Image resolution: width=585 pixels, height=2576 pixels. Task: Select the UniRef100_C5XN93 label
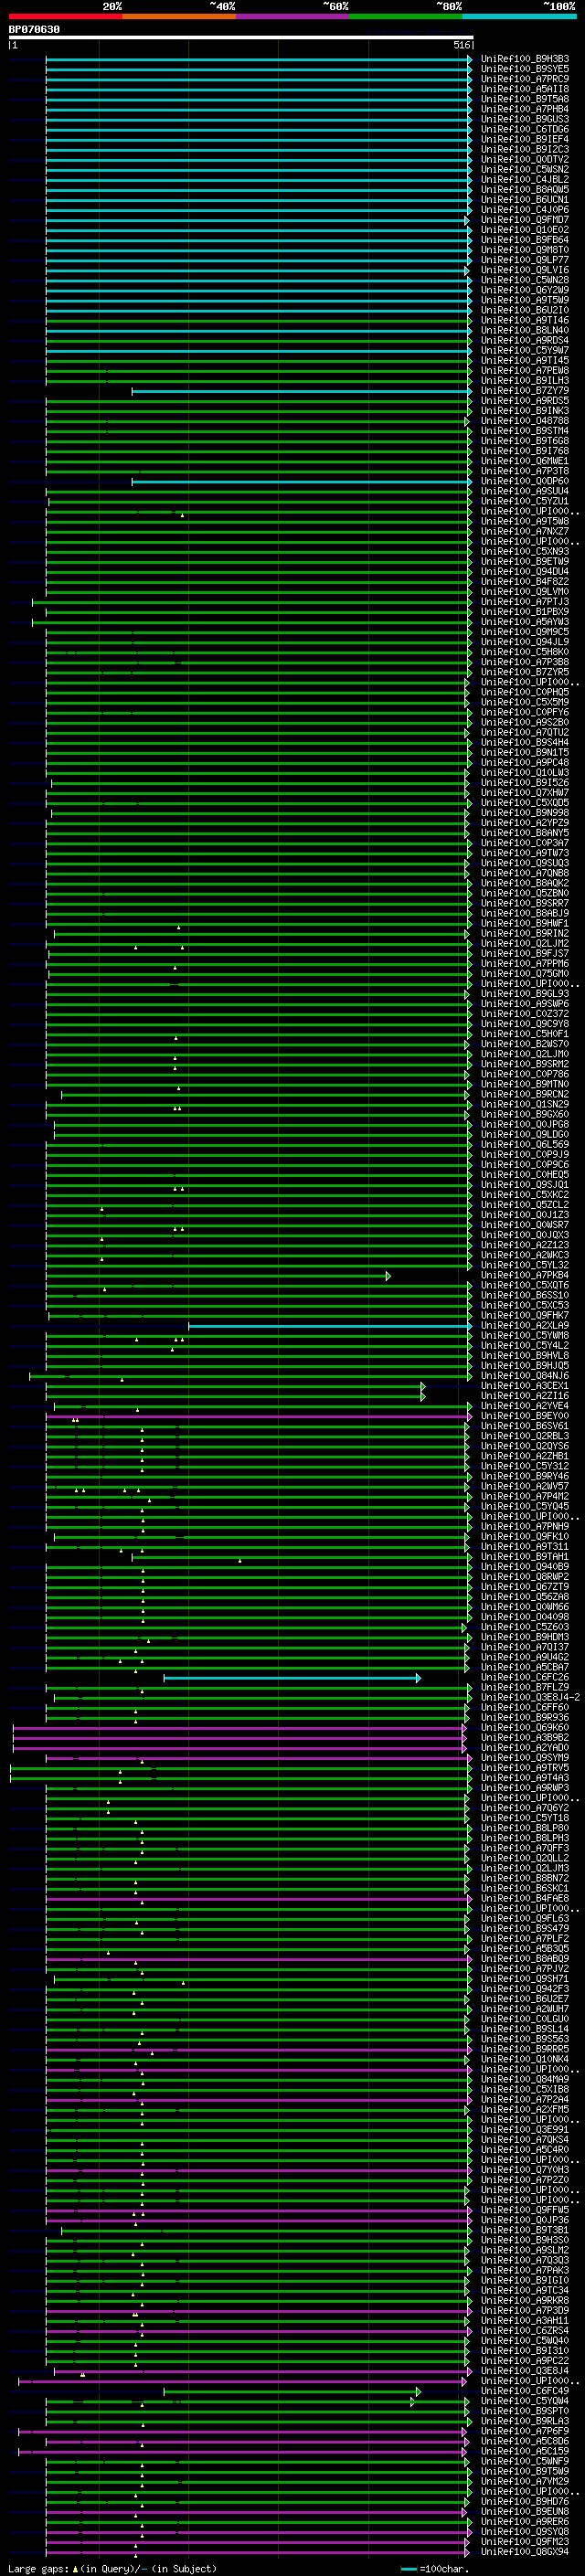(524, 551)
